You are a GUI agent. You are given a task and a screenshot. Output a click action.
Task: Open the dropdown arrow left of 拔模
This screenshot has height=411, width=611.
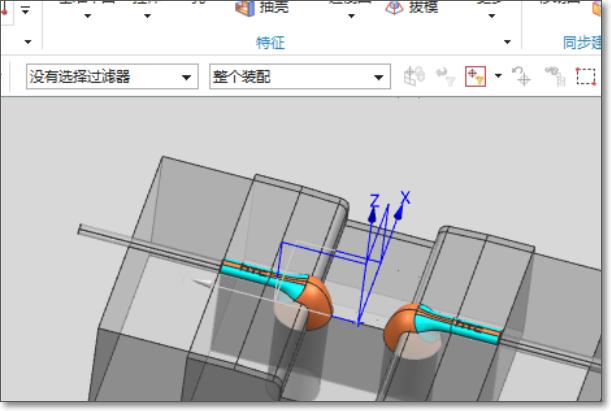(351, 16)
